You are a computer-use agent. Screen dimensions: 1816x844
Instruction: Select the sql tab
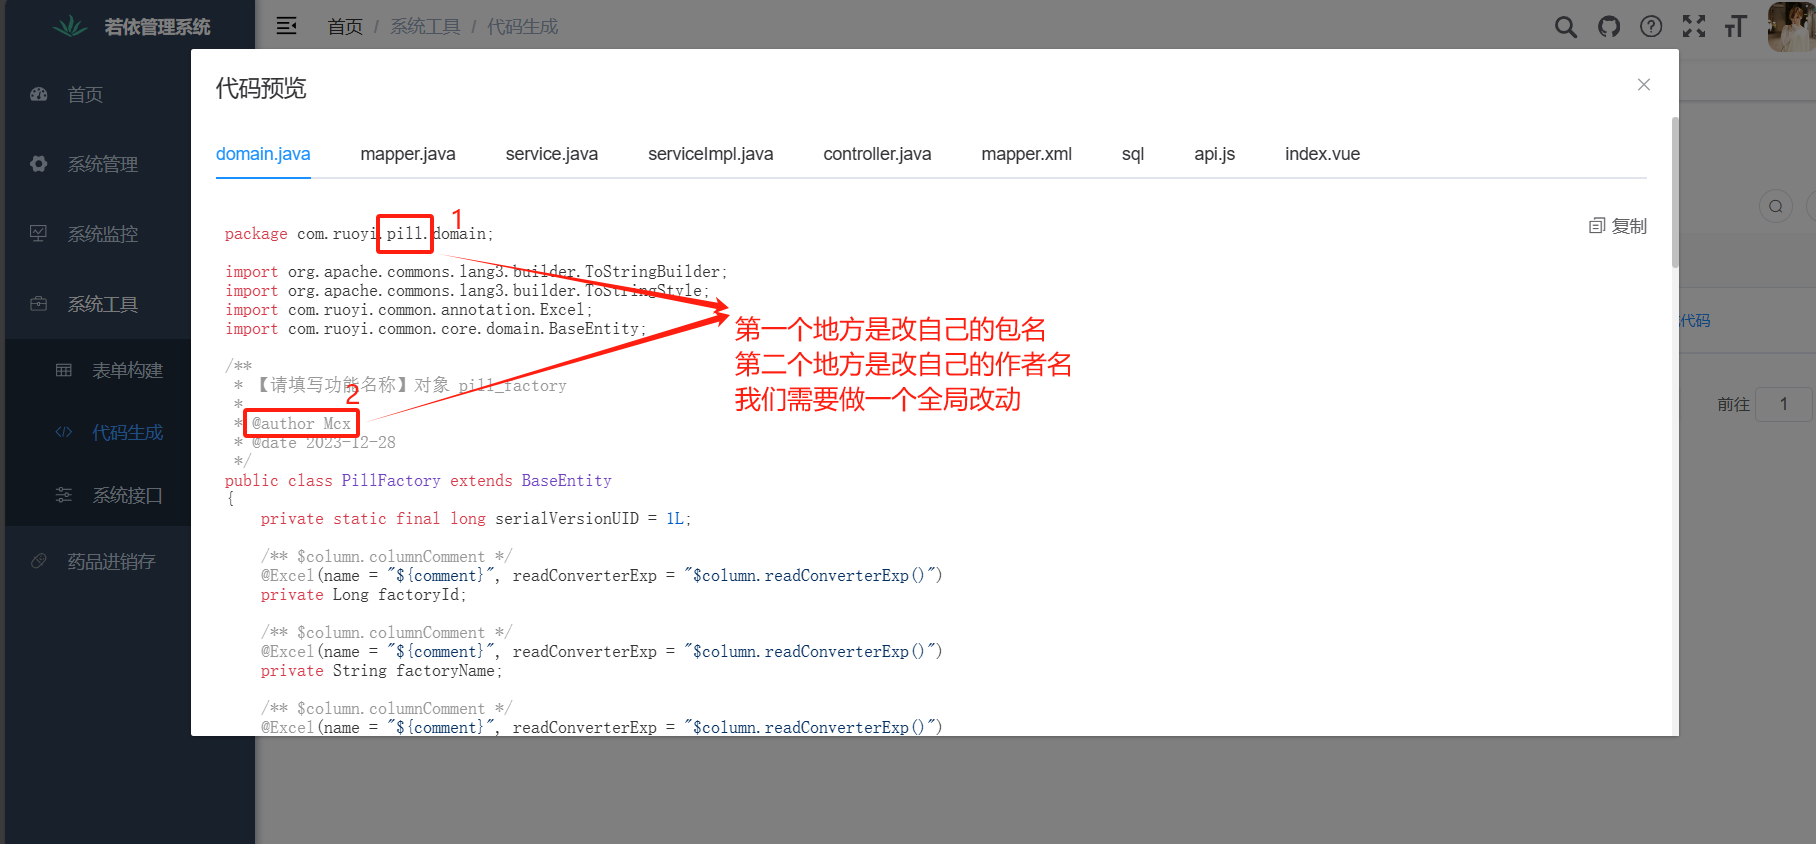(1133, 154)
